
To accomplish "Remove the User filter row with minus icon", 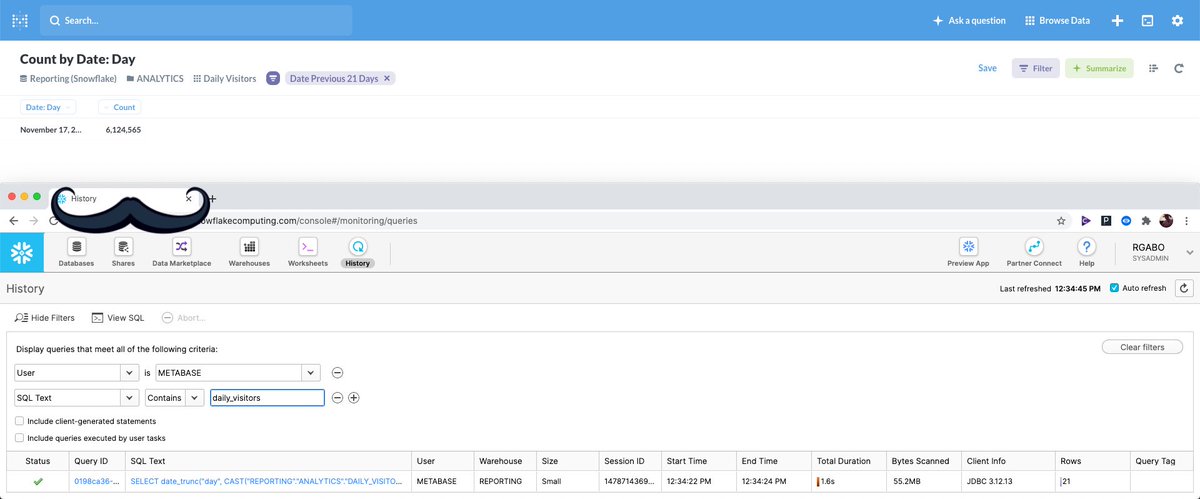I will tap(337, 372).
